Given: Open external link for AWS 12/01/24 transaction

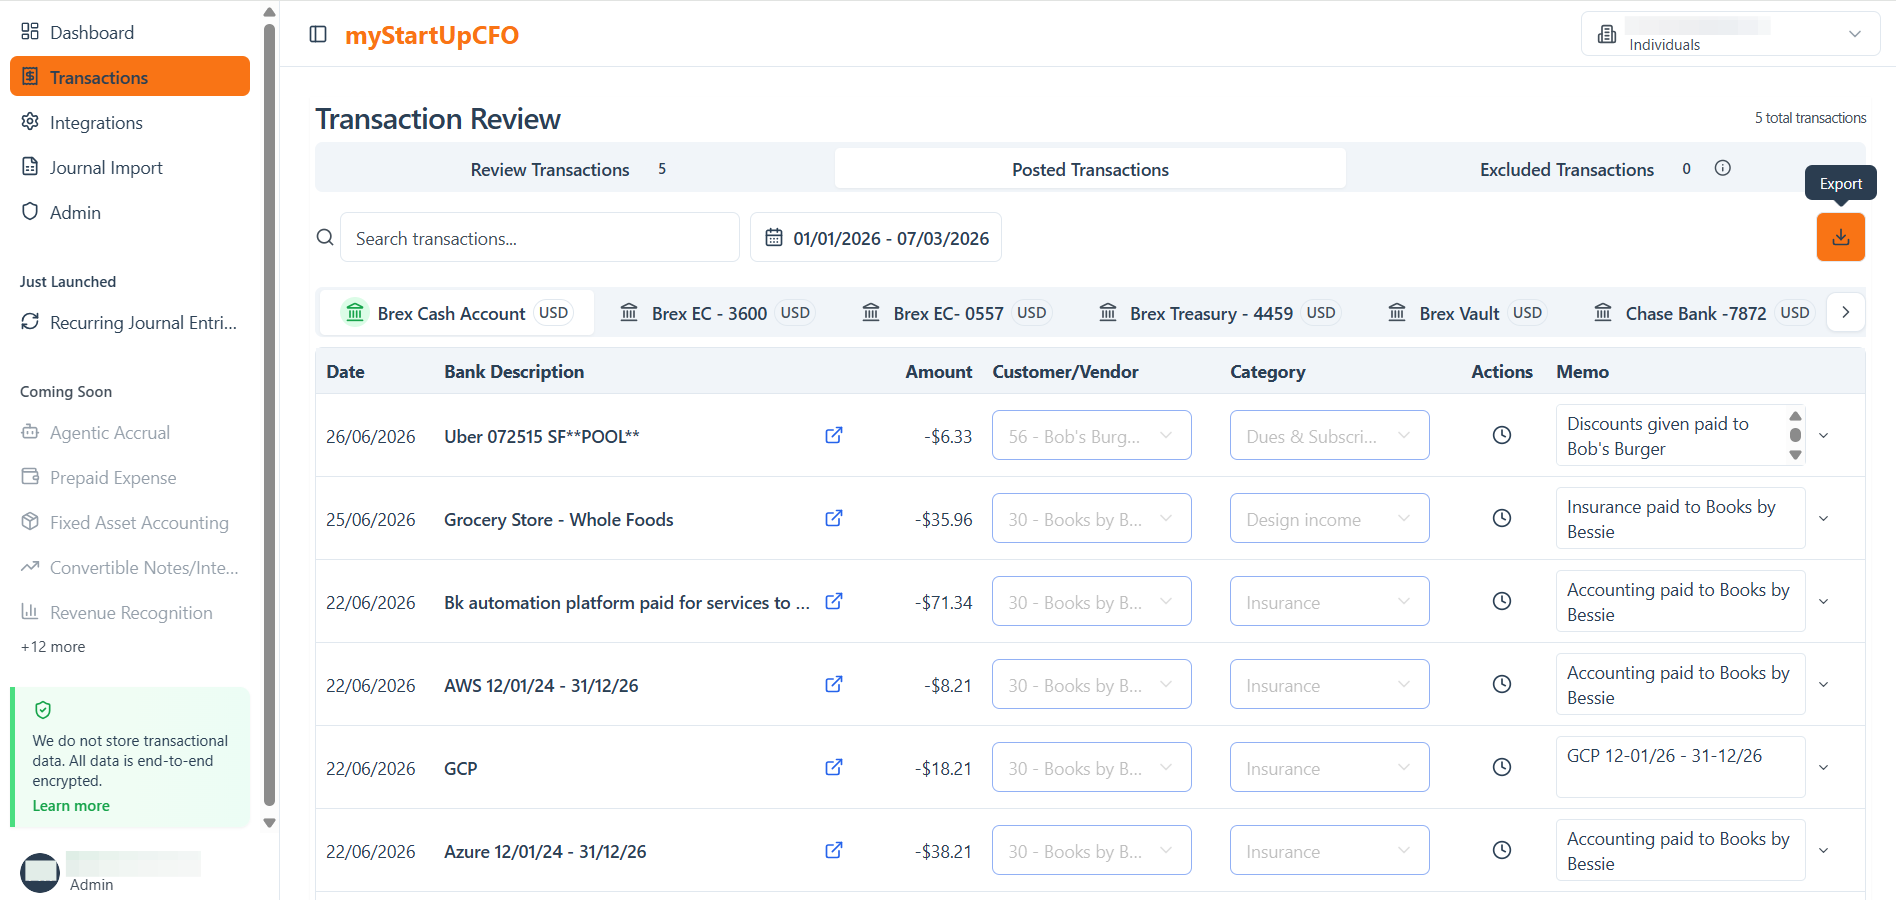Looking at the screenshot, I should click(833, 684).
